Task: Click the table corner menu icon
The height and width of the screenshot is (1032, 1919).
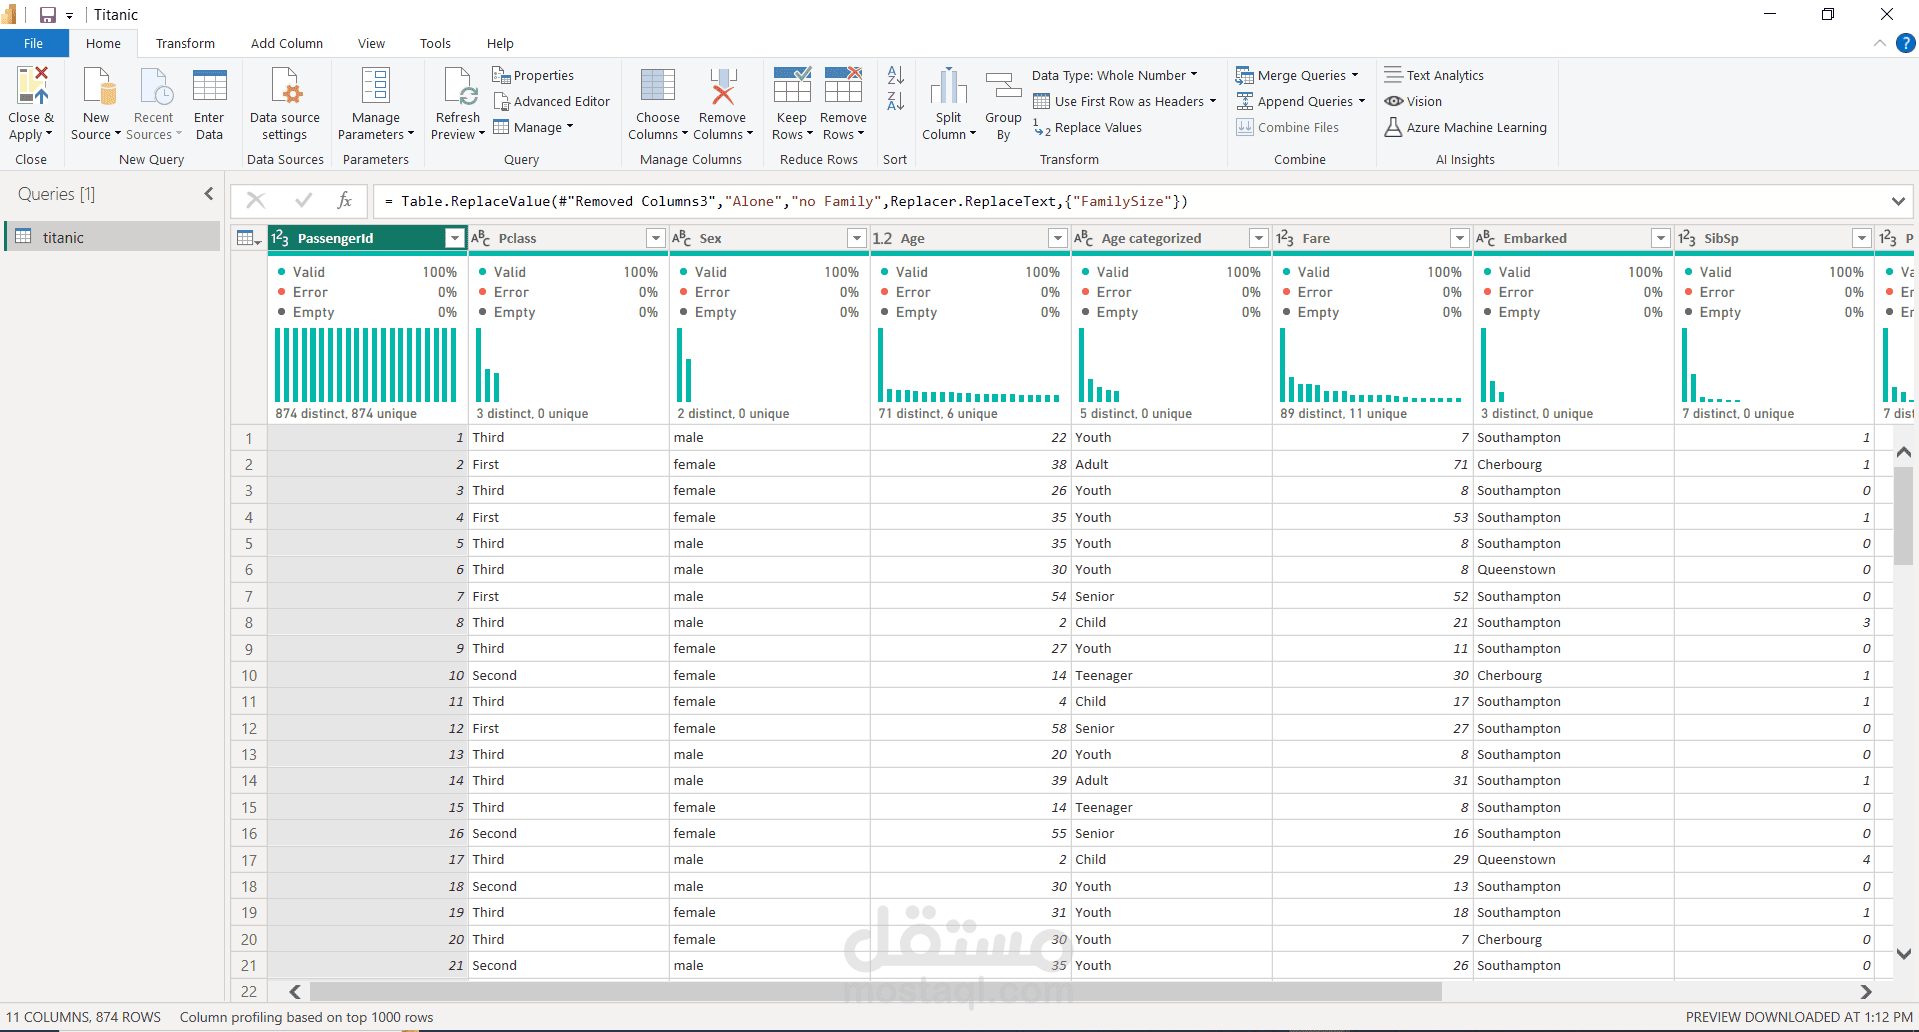Action: click(249, 238)
